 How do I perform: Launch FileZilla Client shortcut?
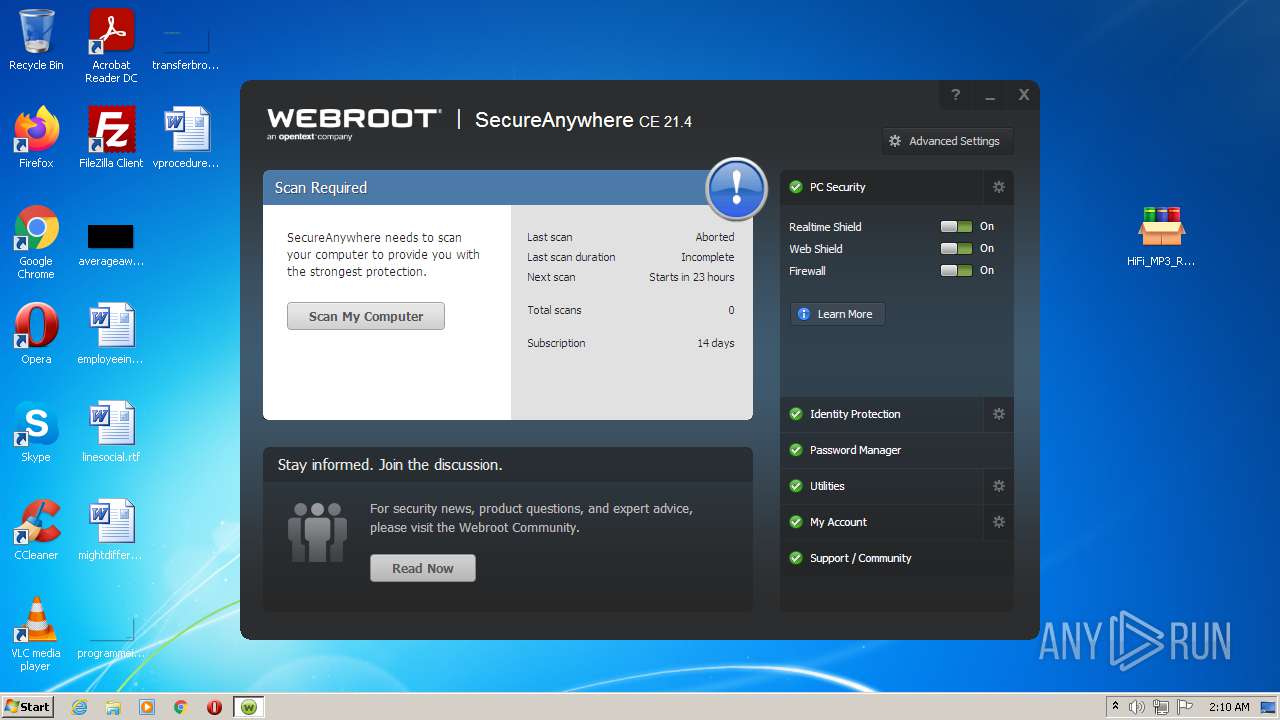[111, 138]
